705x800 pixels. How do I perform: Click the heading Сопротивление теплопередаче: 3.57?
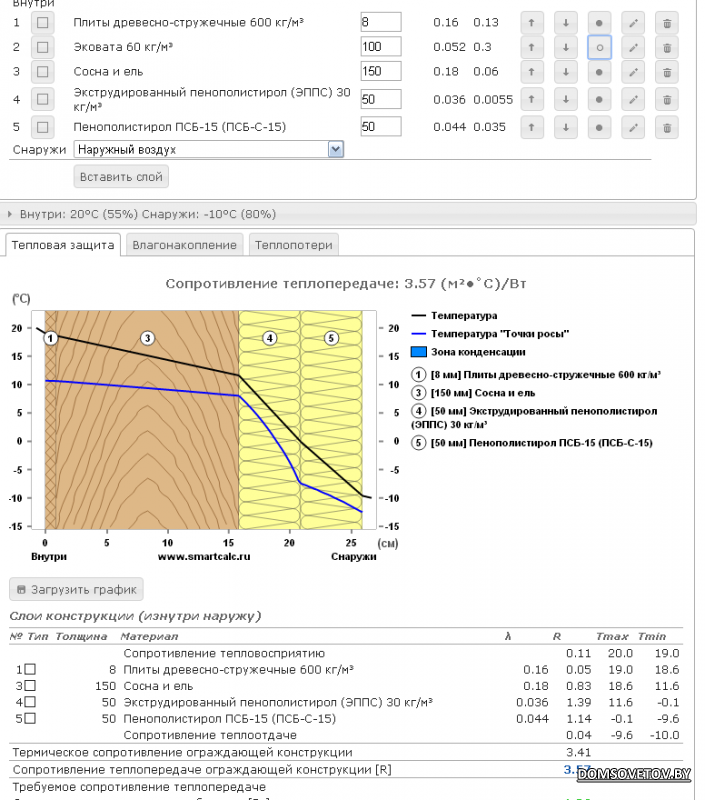[x=346, y=284]
